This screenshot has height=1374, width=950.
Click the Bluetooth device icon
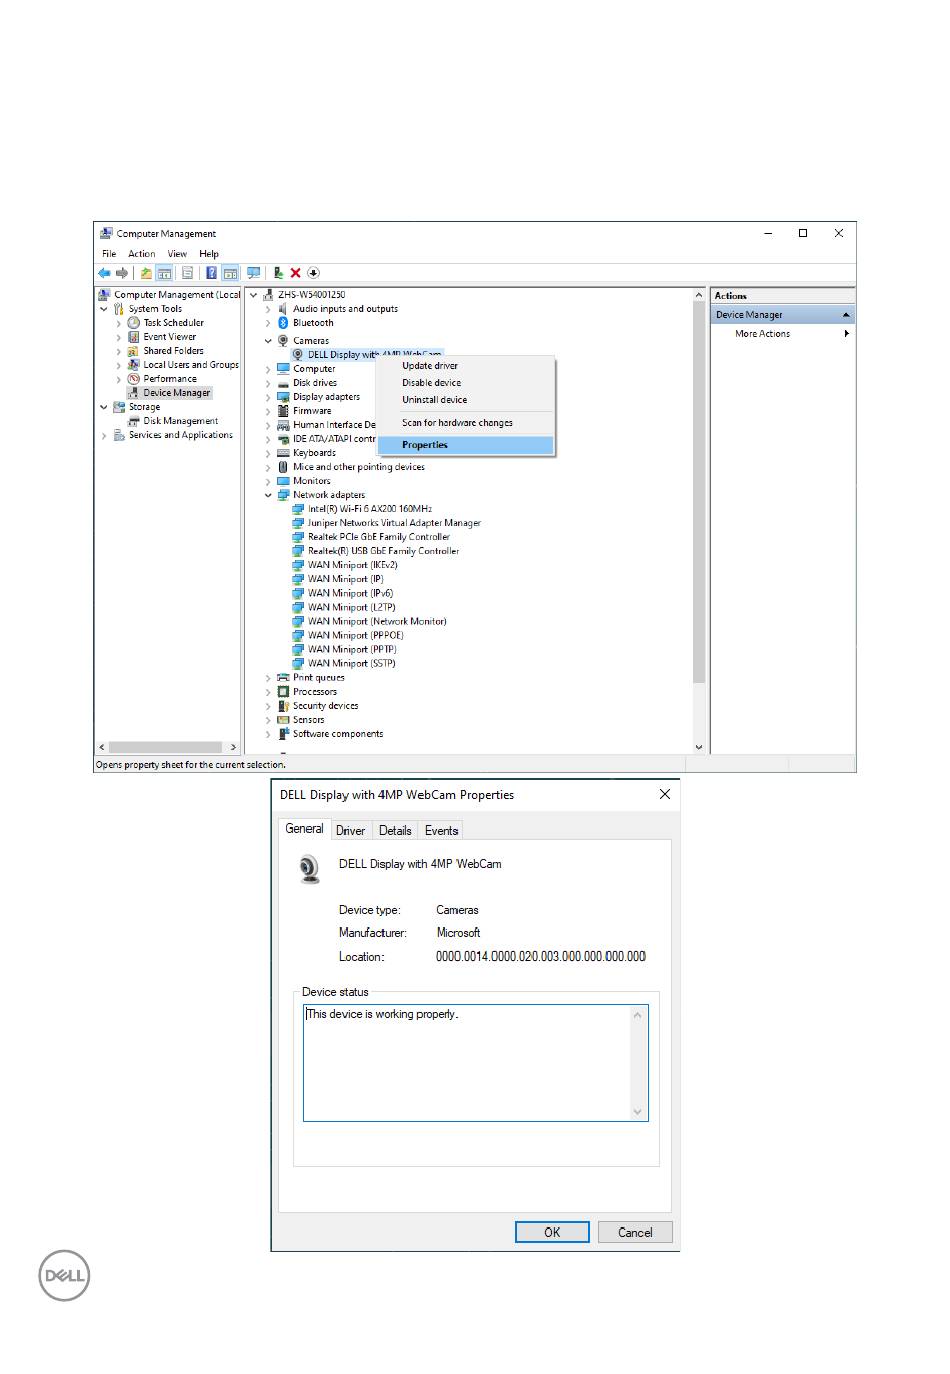click(x=283, y=323)
